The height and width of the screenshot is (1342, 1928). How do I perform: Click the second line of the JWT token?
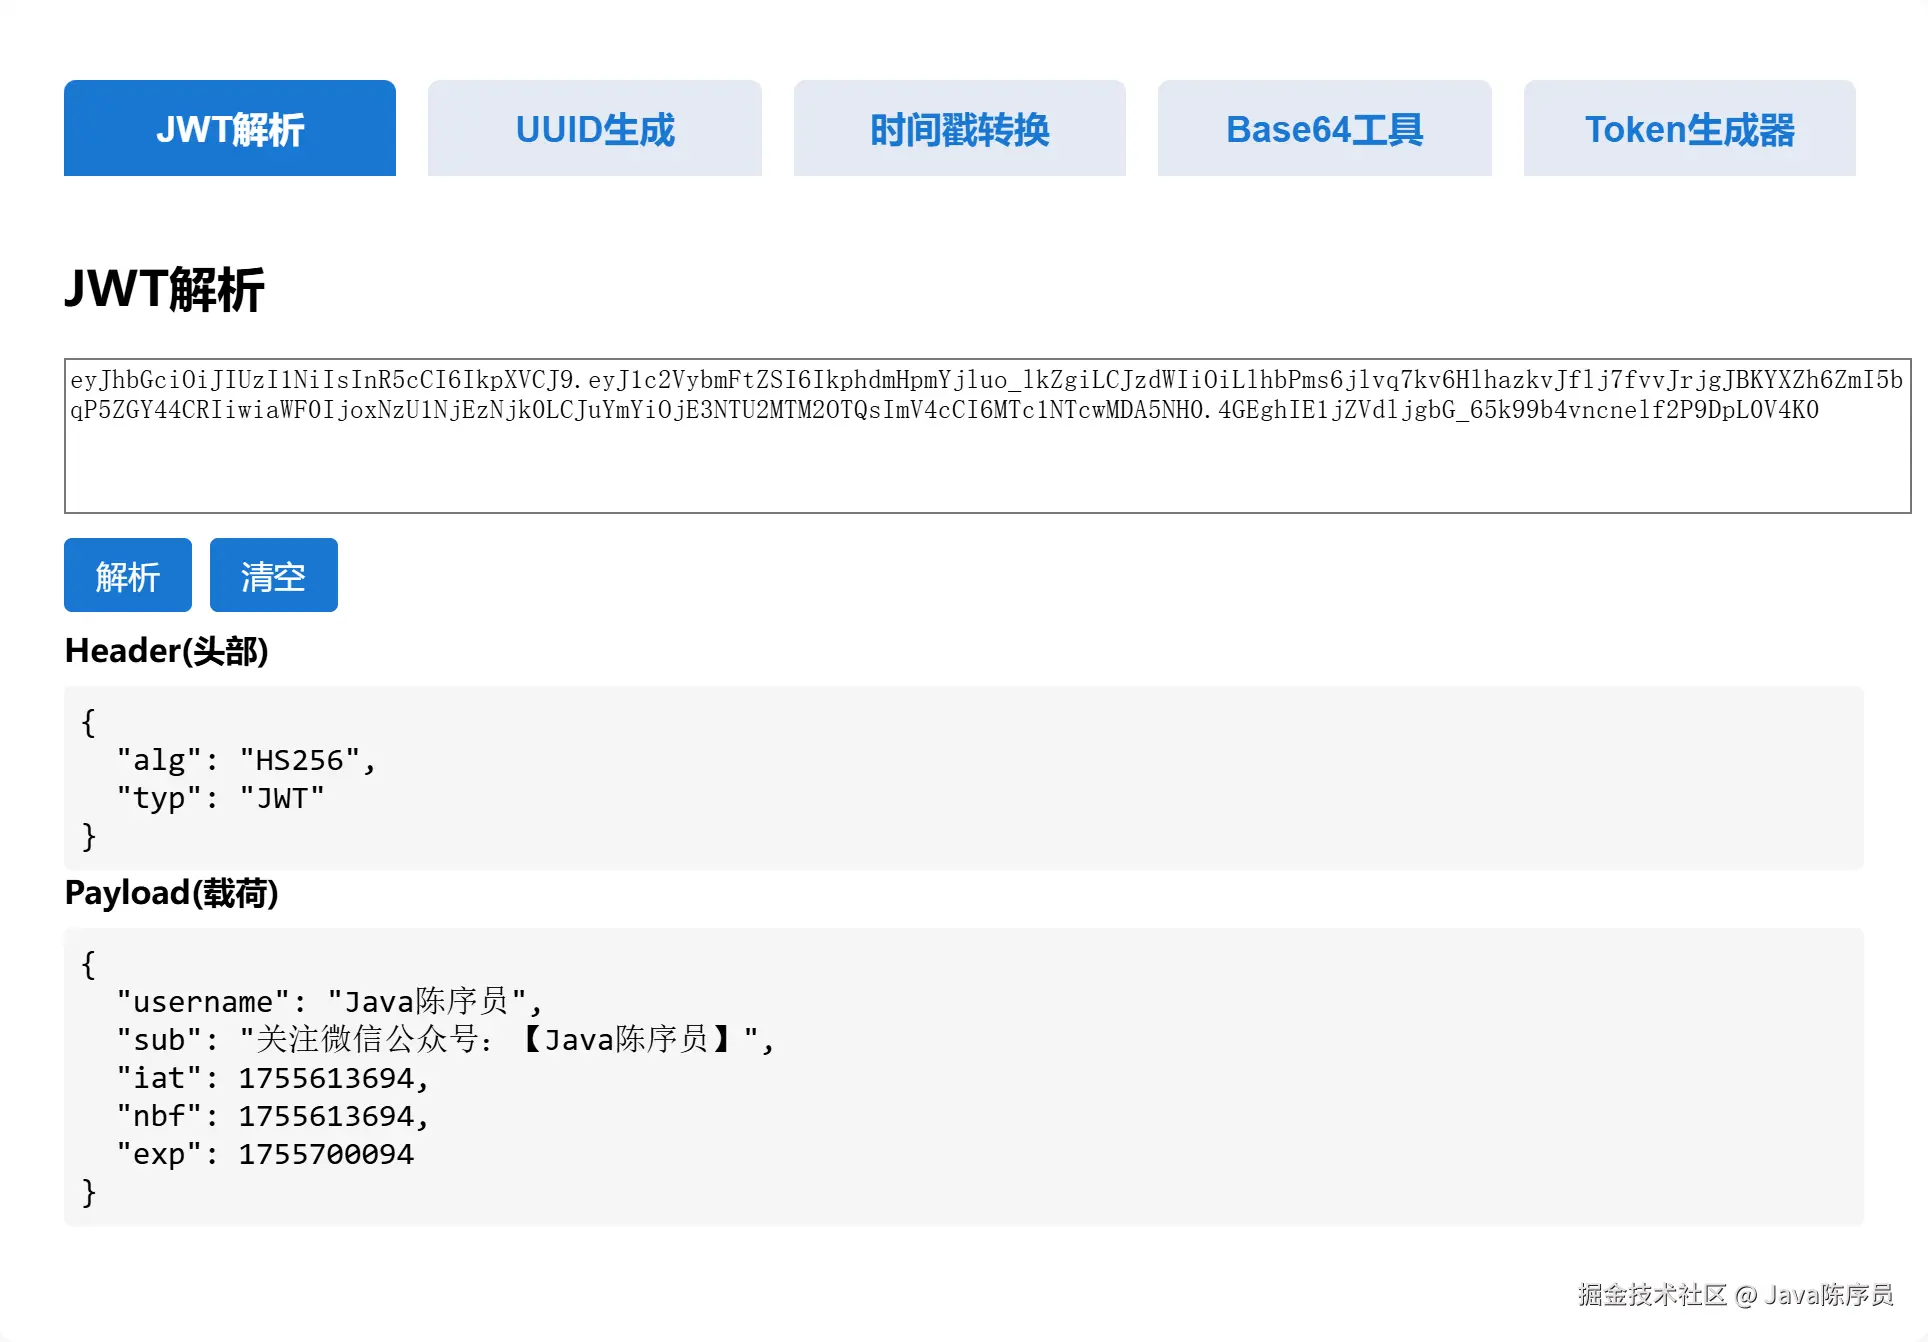tap(944, 410)
